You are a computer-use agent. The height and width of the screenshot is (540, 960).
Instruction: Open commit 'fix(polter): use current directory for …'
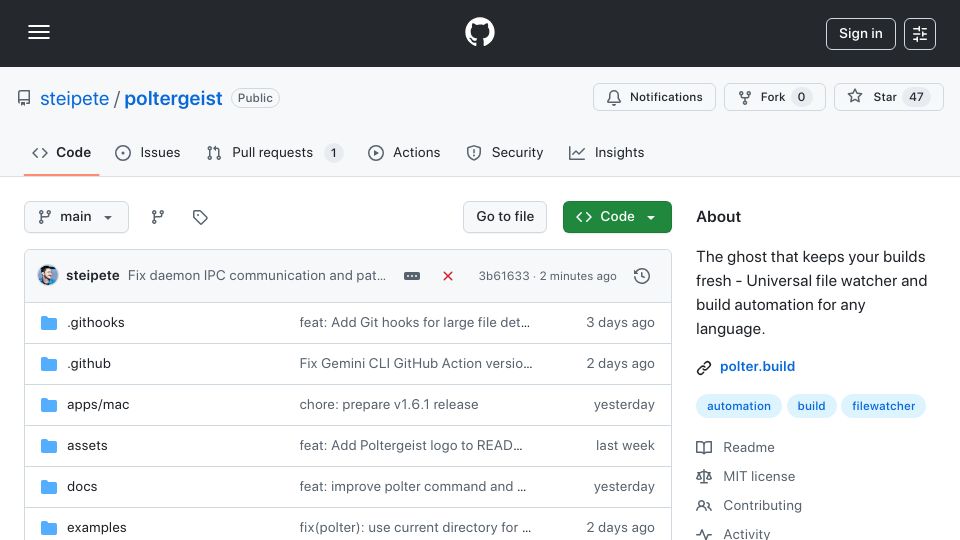pos(415,528)
